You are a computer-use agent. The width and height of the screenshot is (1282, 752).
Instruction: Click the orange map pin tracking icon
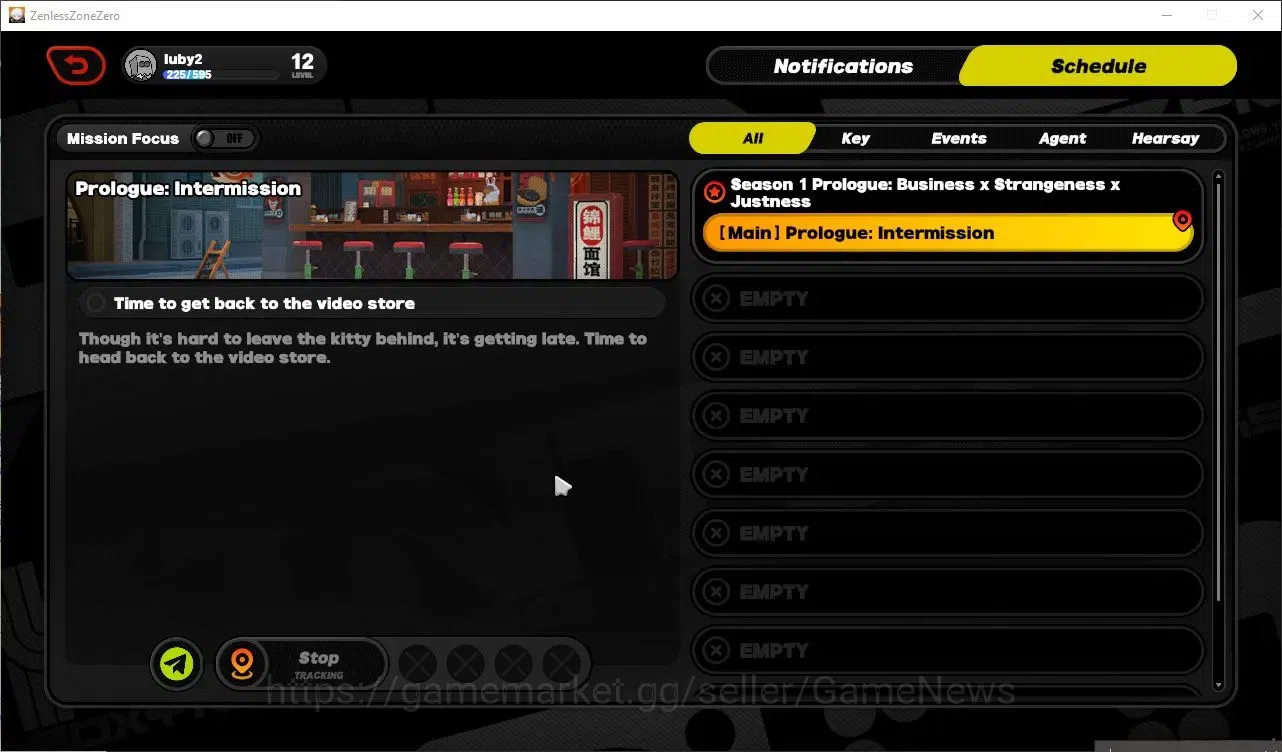click(x=243, y=664)
